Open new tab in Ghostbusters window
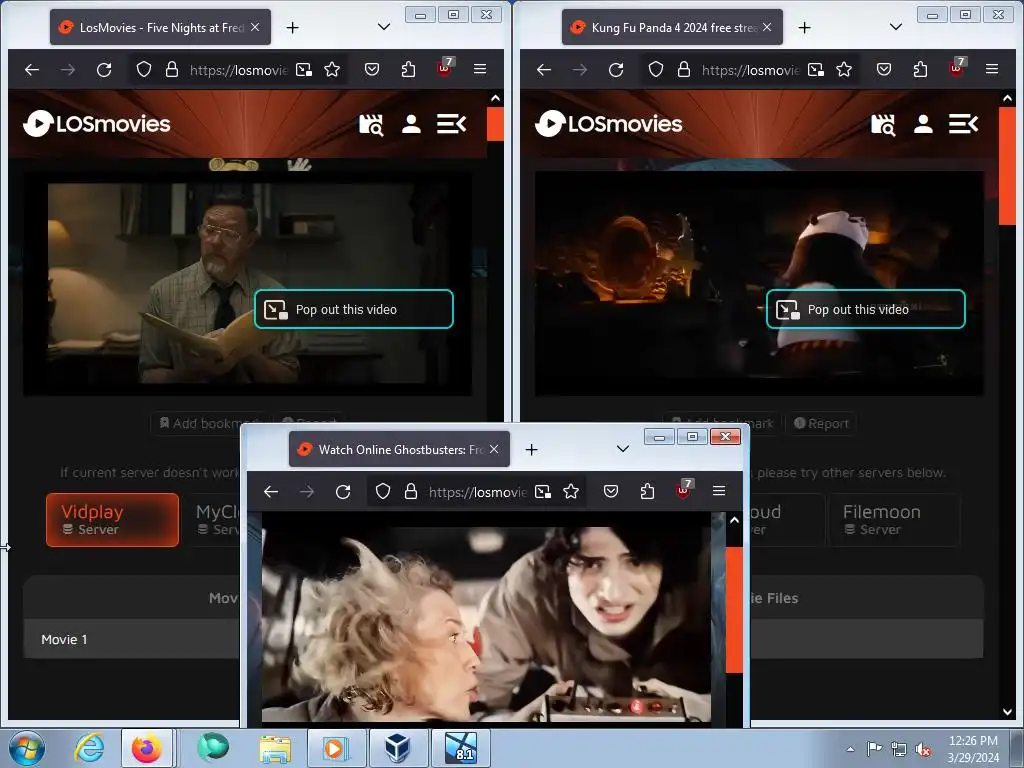 pos(532,449)
